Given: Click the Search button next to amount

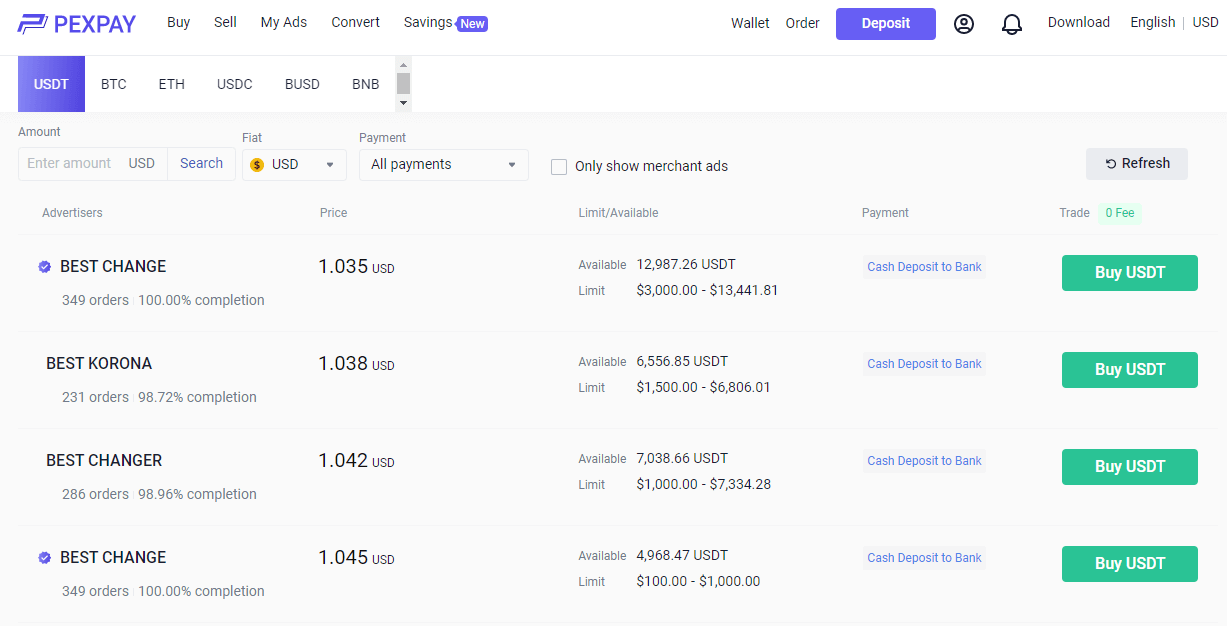Looking at the screenshot, I should pyautogui.click(x=201, y=163).
